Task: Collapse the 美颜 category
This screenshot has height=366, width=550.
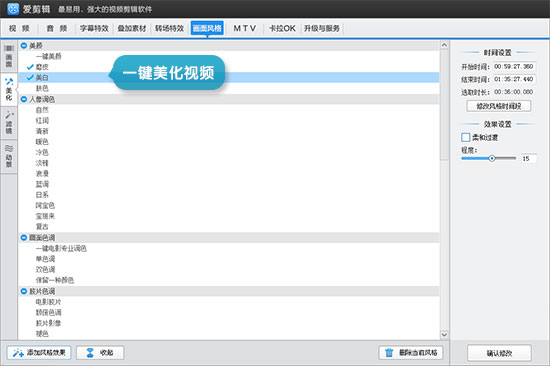Action: pos(24,46)
